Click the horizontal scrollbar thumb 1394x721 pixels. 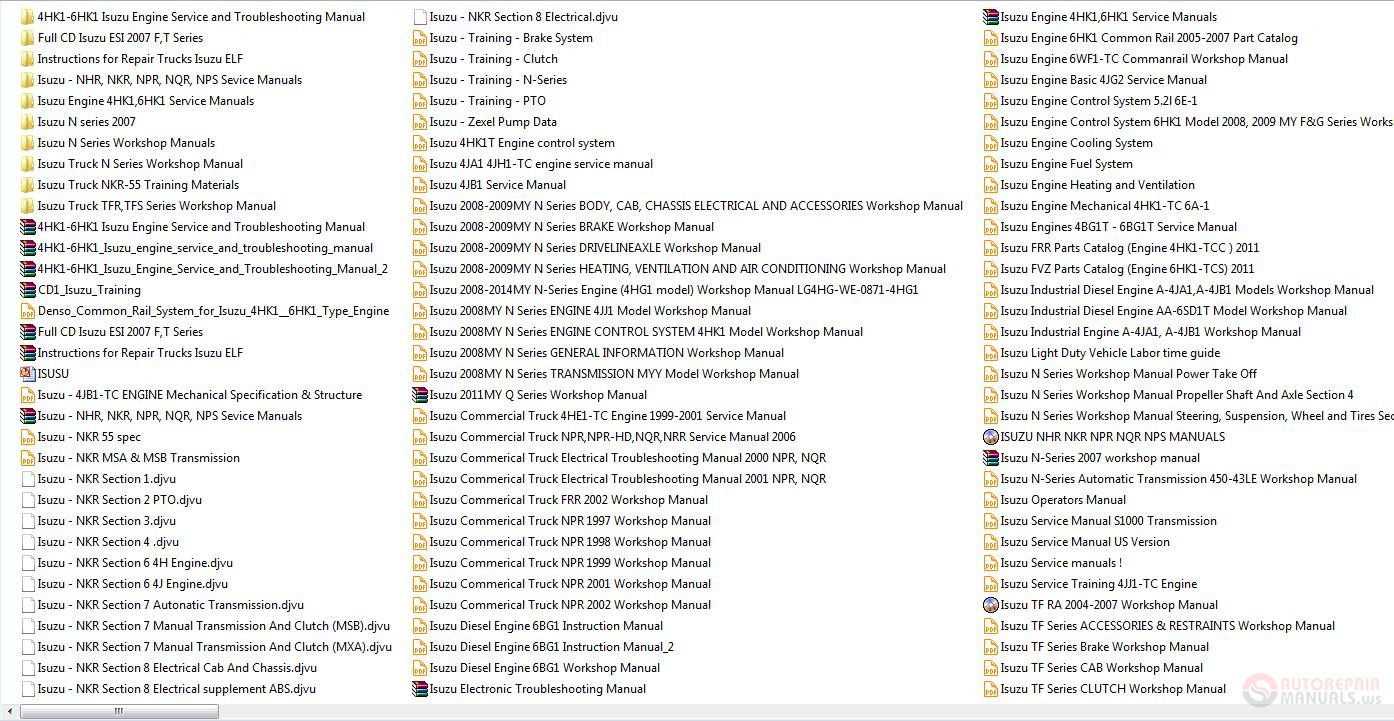click(x=119, y=712)
